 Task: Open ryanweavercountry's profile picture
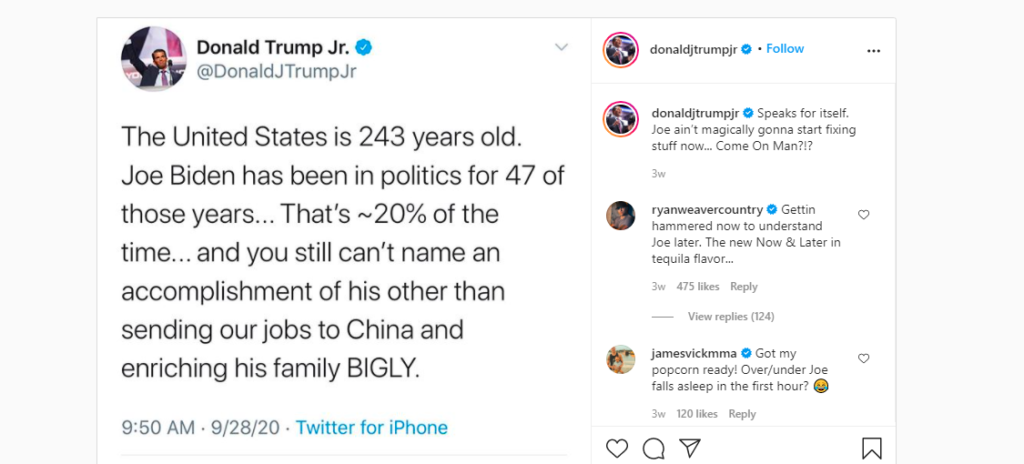620,215
